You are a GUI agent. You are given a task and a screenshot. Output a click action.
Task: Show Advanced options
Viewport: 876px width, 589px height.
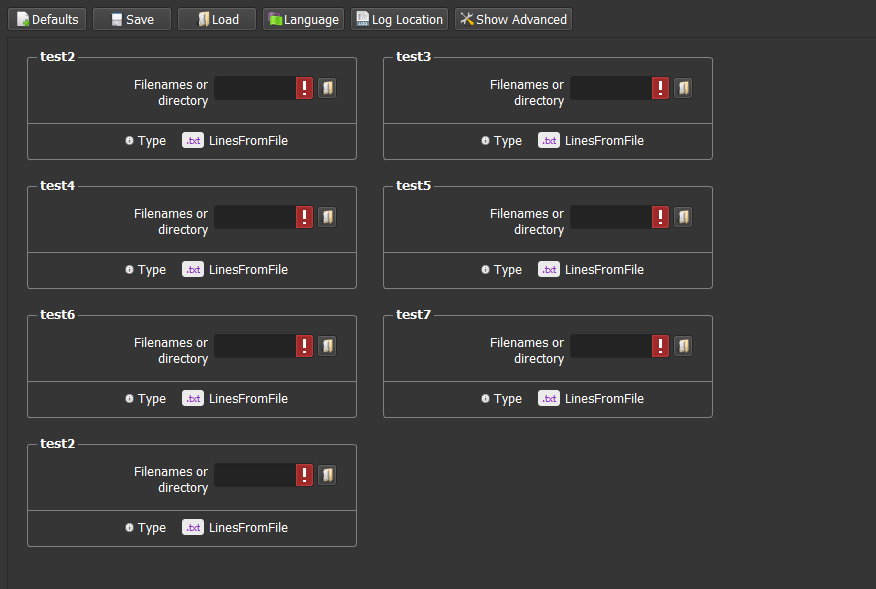pyautogui.click(x=513, y=19)
